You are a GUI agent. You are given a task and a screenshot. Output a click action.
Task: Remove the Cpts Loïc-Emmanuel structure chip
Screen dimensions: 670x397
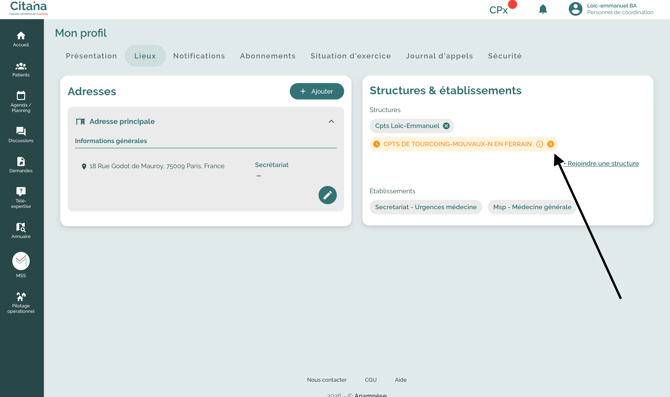pyautogui.click(x=446, y=126)
